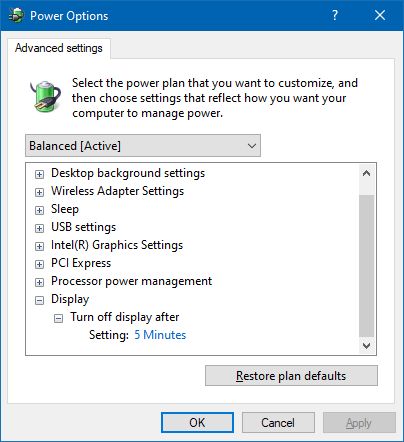The image size is (404, 442).
Task: Expand Processor power management node
Action: coord(39,282)
